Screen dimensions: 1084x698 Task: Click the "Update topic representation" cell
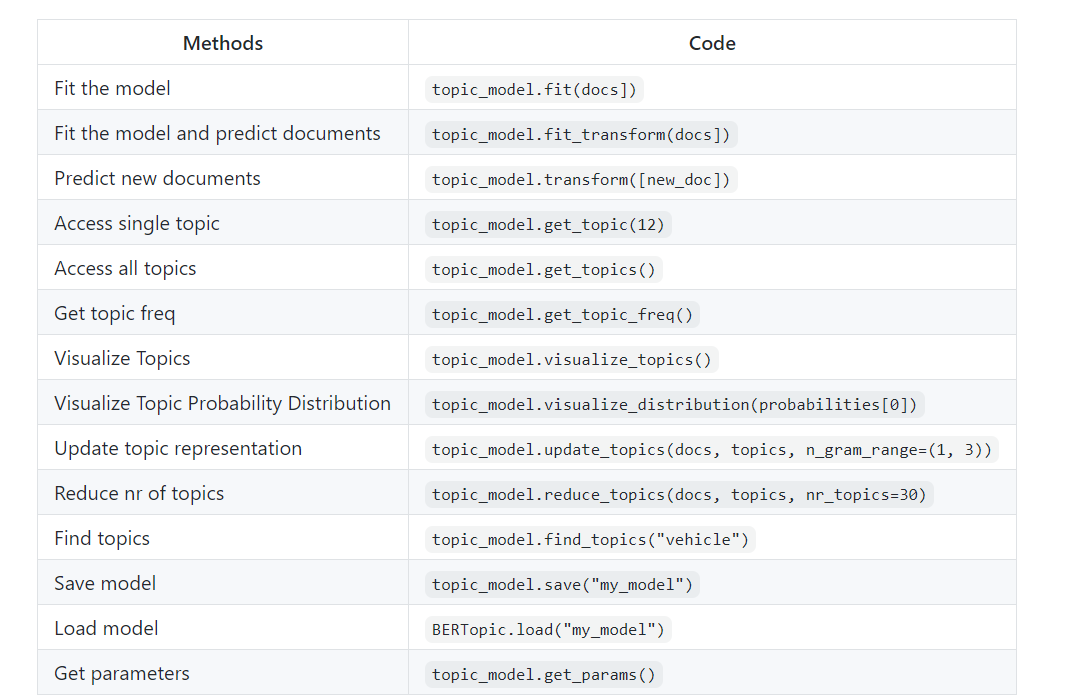coord(178,448)
